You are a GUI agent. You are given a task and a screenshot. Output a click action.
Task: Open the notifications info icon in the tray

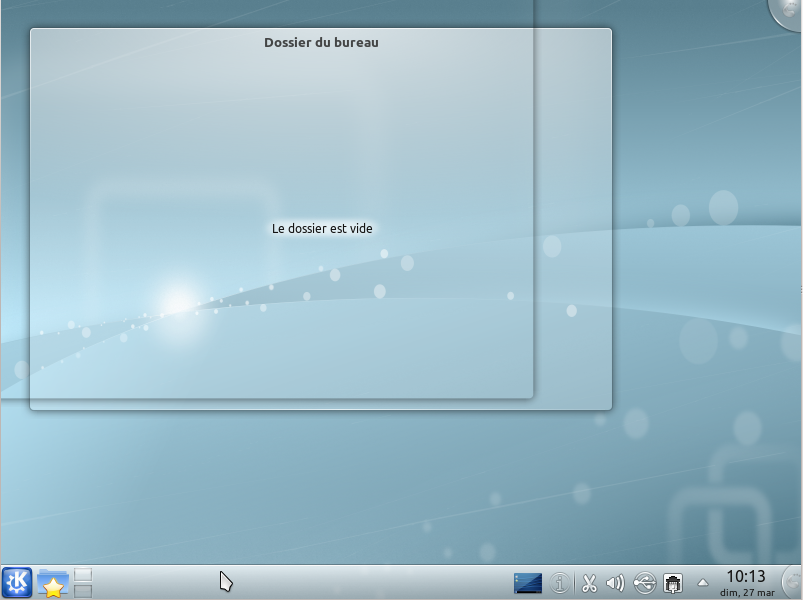(560, 583)
